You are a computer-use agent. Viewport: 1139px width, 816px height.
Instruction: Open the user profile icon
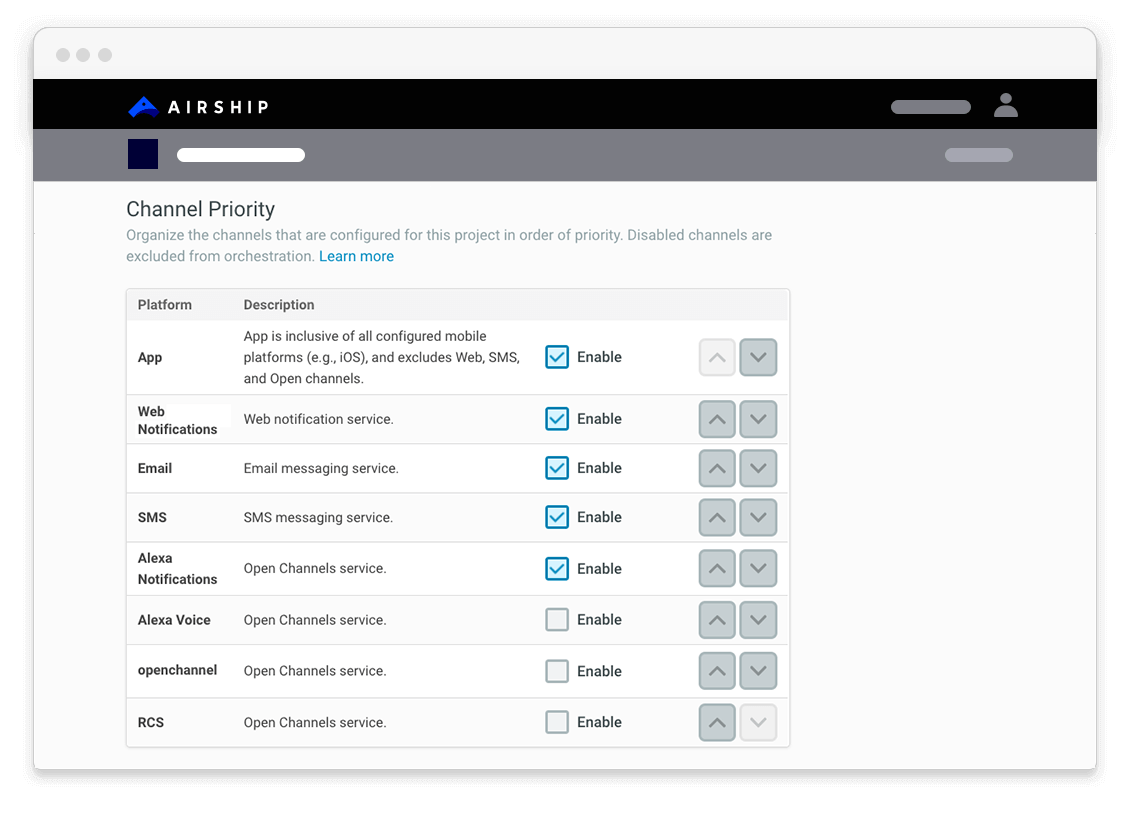point(1005,106)
